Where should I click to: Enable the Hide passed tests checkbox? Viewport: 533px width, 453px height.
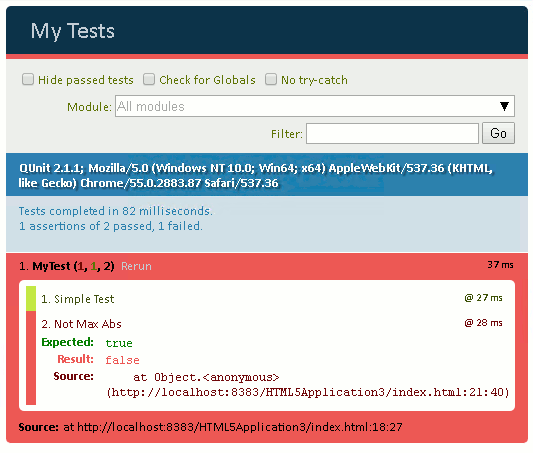click(x=28, y=80)
